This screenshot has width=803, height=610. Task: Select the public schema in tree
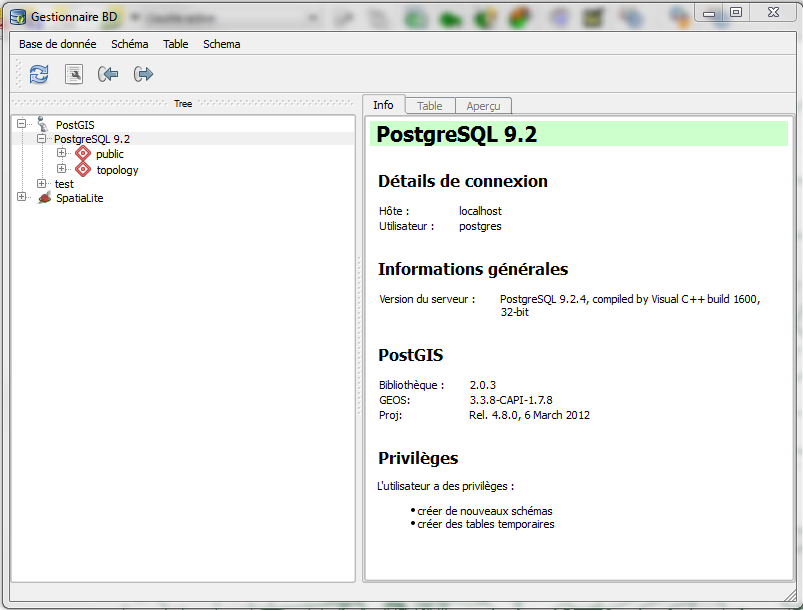pyautogui.click(x=110, y=154)
